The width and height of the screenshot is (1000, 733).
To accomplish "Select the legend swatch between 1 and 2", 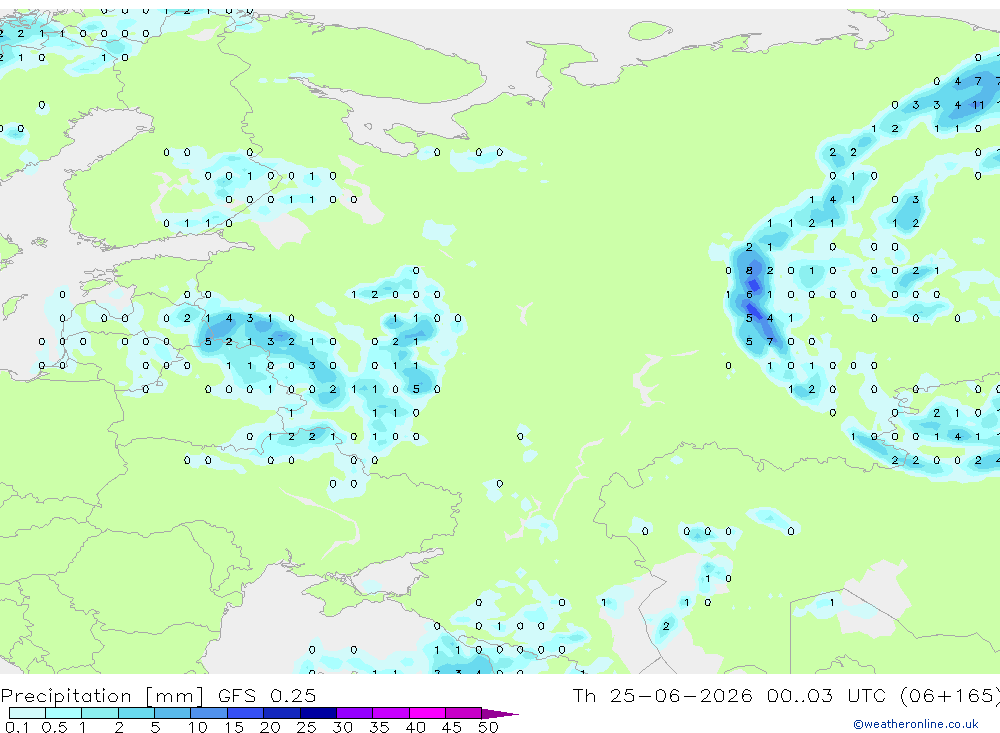I will click(99, 713).
